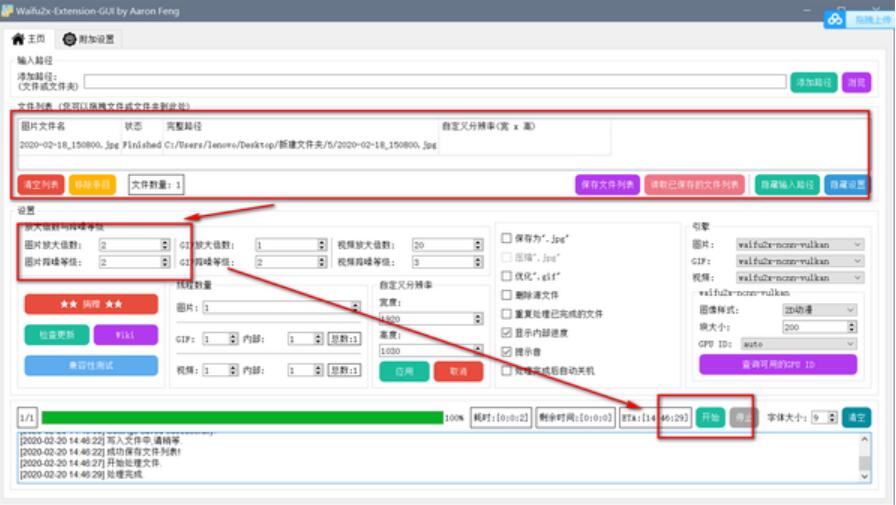The height and width of the screenshot is (505, 896).
Task: Click the 处理完成 log line
Action: (81, 475)
